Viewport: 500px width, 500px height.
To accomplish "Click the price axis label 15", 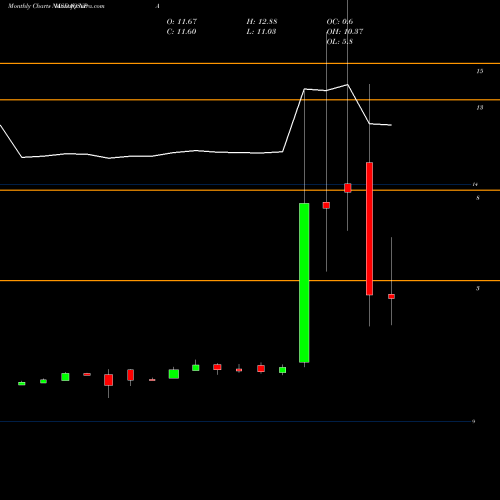I will [x=479, y=71].
